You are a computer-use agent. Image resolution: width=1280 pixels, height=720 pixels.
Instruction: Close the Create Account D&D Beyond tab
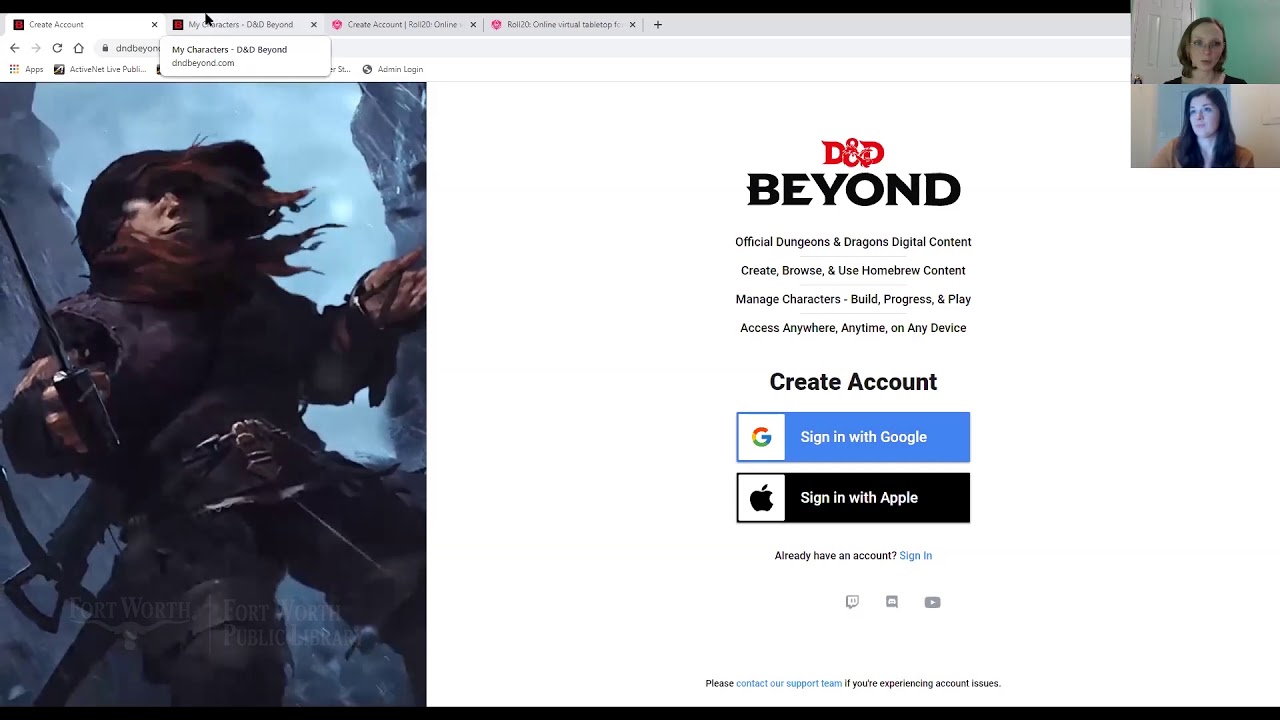(x=154, y=24)
